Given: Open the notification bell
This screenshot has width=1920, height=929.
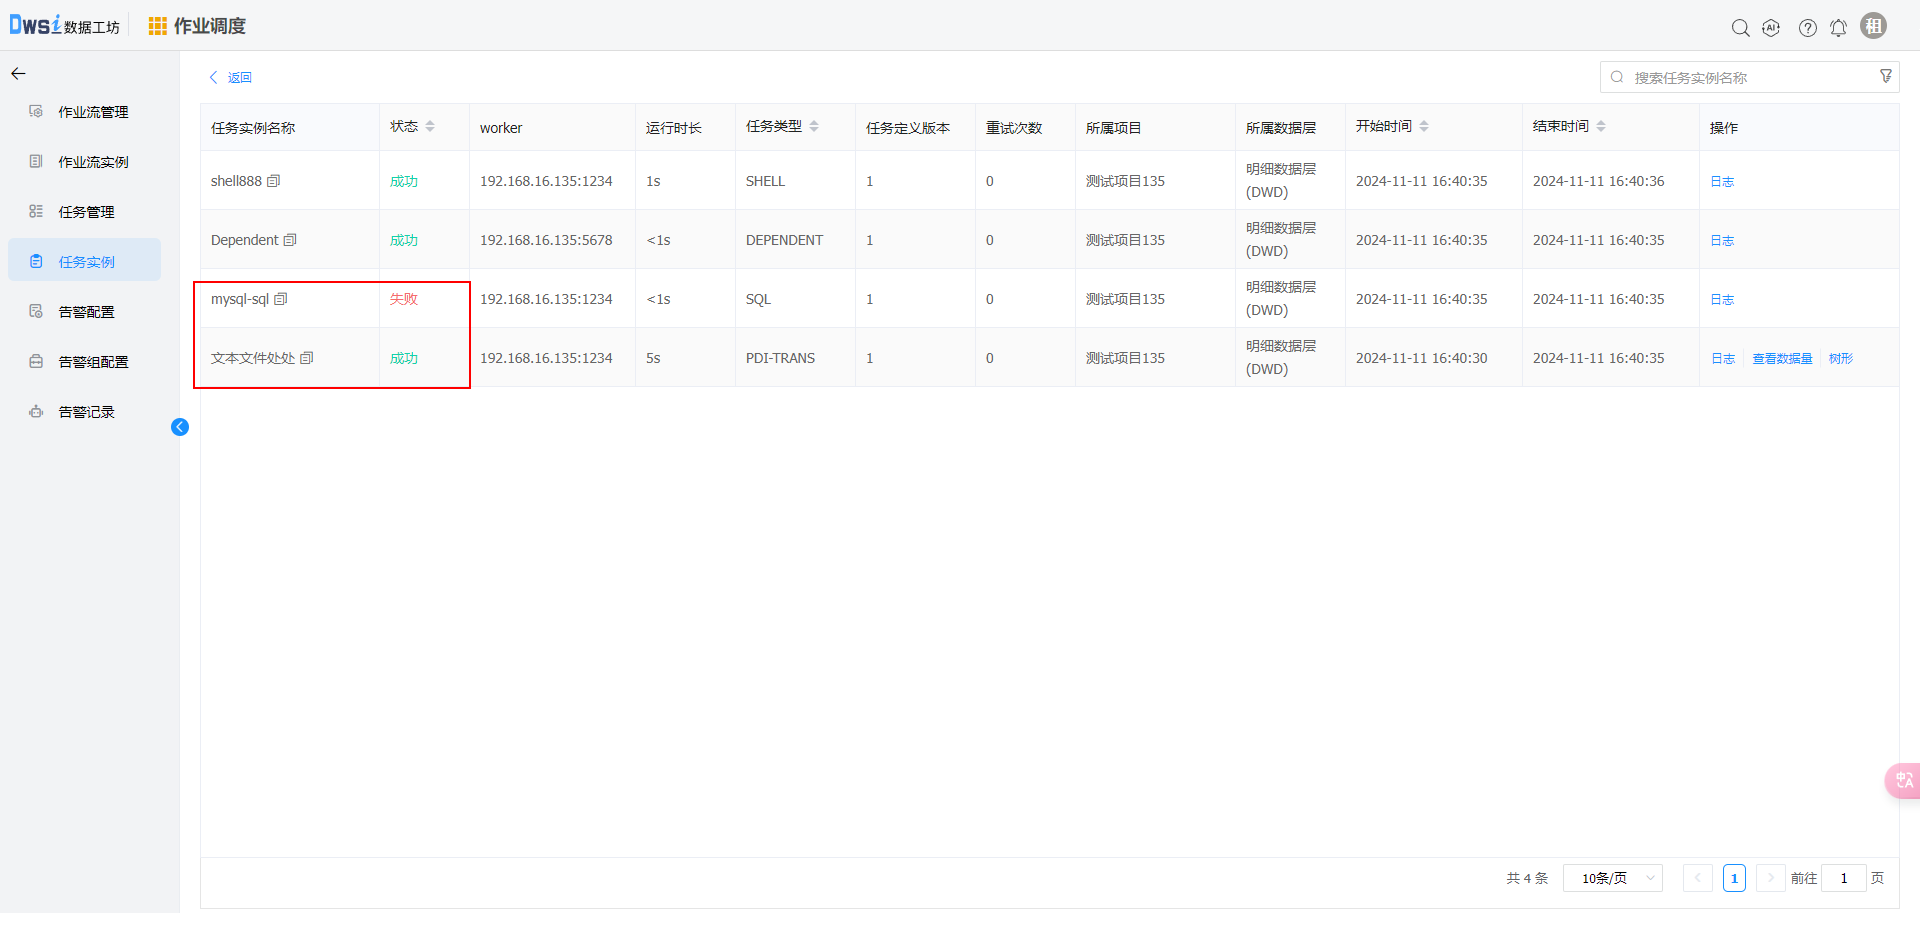Looking at the screenshot, I should pyautogui.click(x=1838, y=28).
